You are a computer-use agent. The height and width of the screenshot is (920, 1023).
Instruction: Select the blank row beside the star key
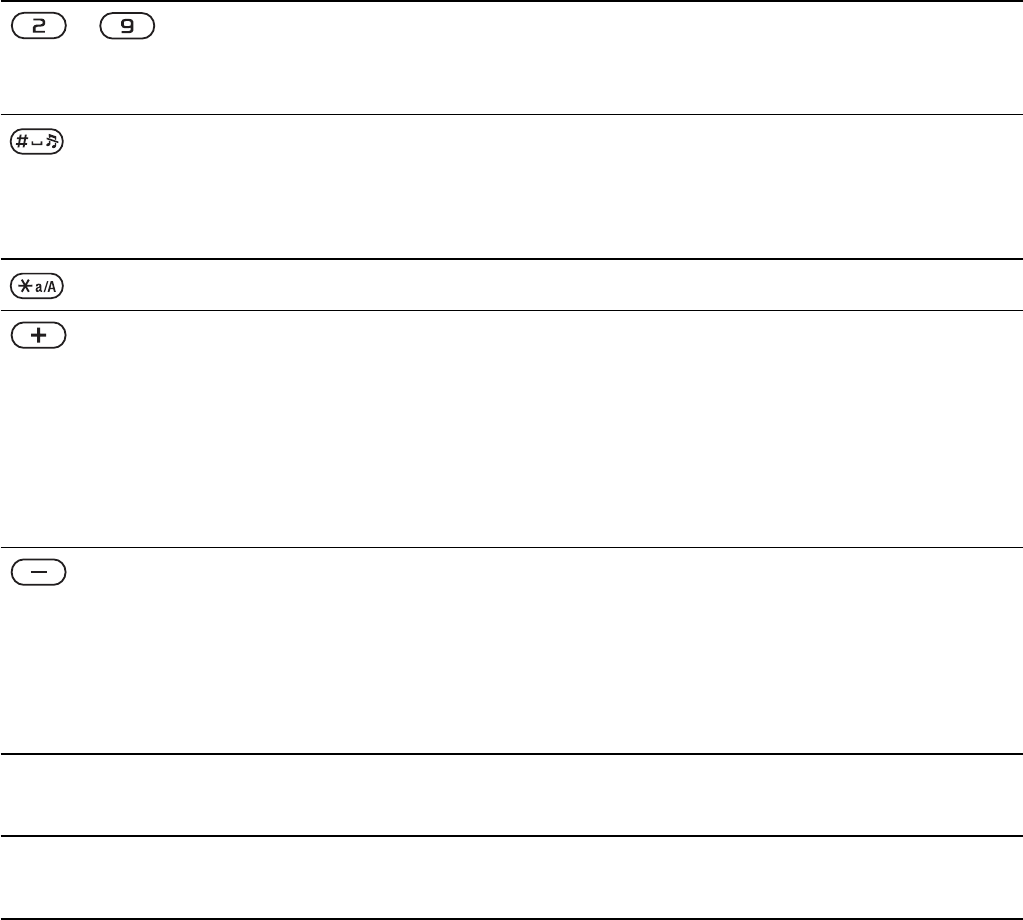tap(543, 285)
